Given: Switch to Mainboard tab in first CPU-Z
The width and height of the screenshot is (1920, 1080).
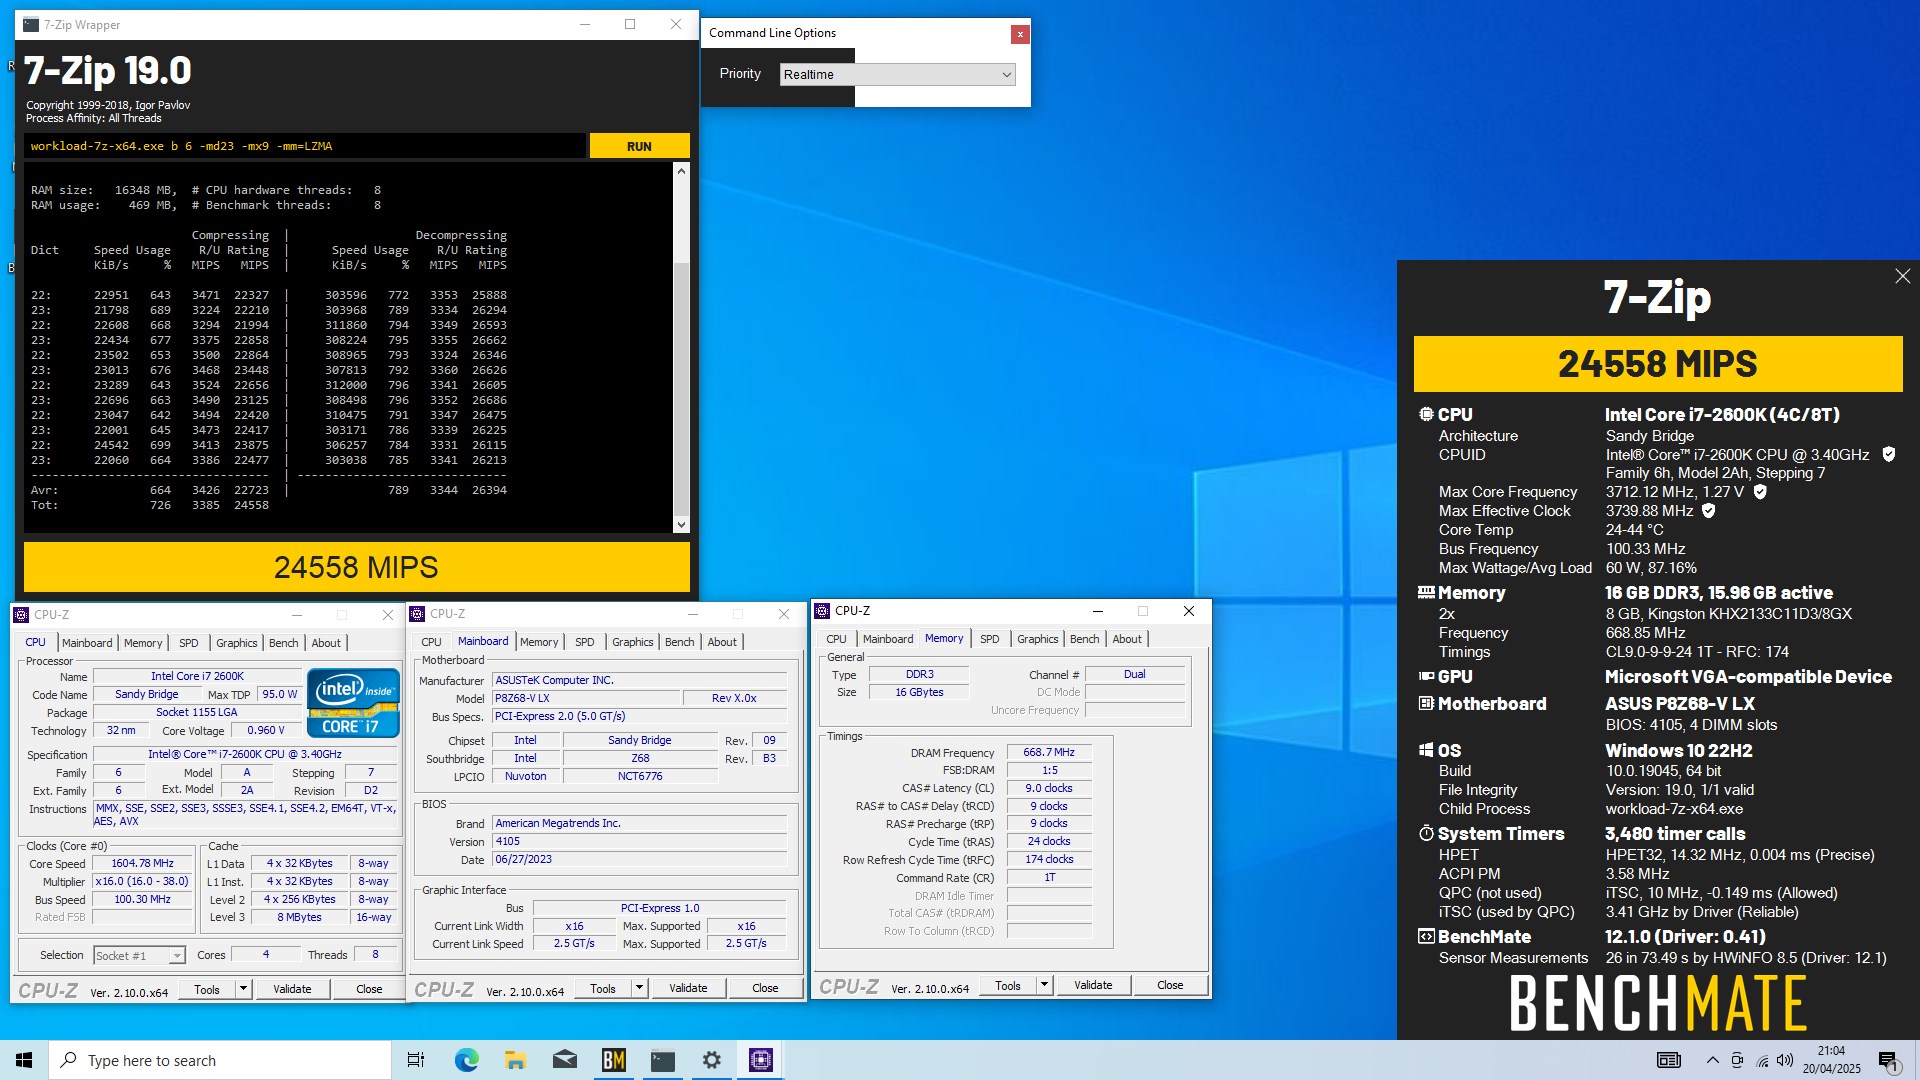Looking at the screenshot, I should click(87, 643).
